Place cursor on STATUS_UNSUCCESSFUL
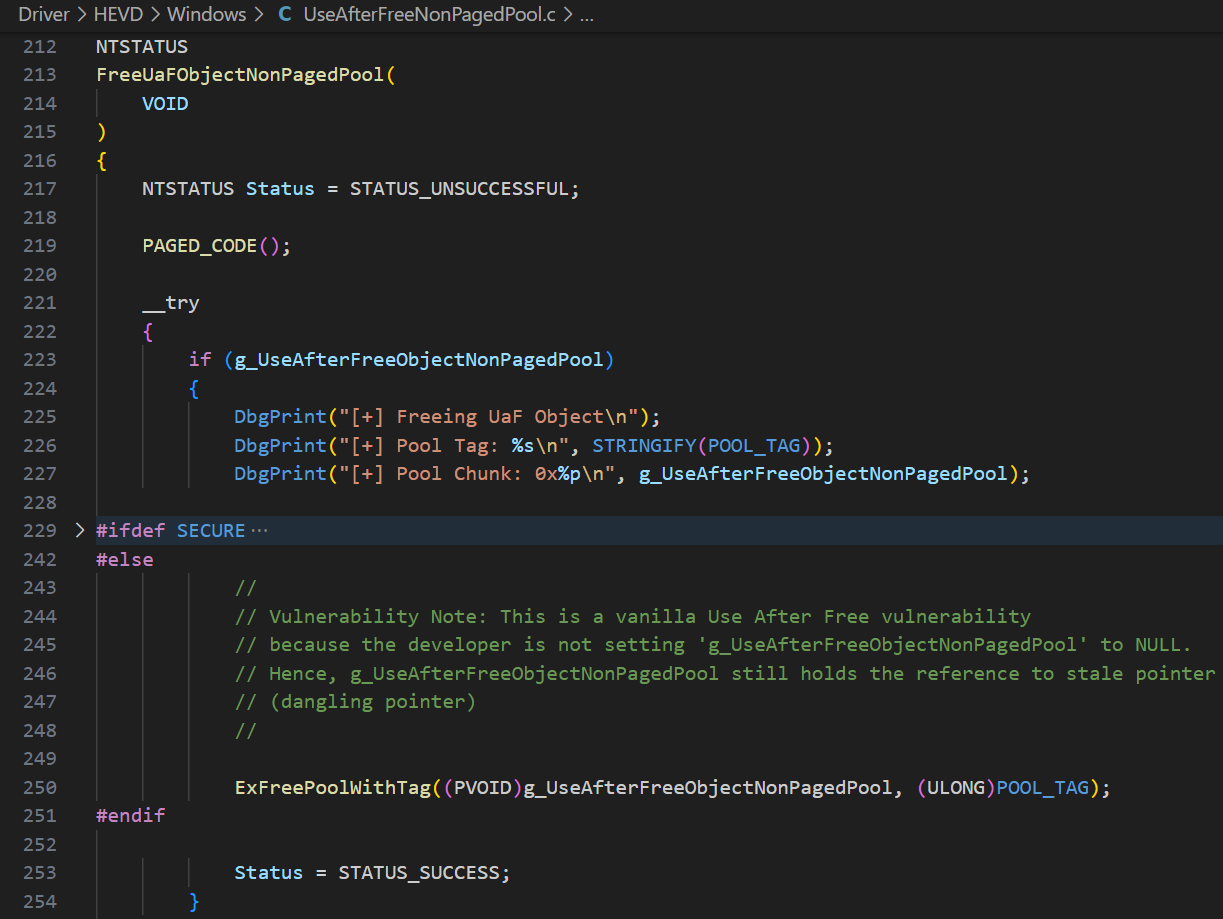1223x919 pixels. 459,189
